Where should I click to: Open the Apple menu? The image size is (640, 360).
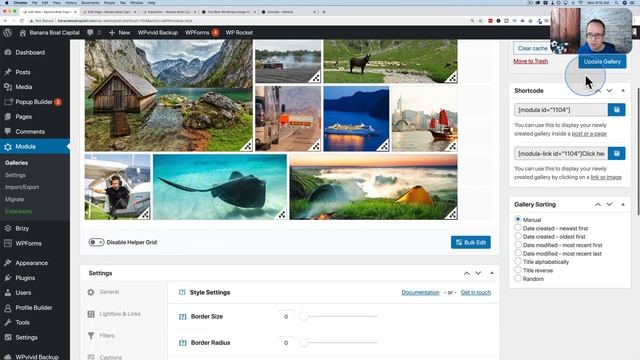pyautogui.click(x=7, y=2)
